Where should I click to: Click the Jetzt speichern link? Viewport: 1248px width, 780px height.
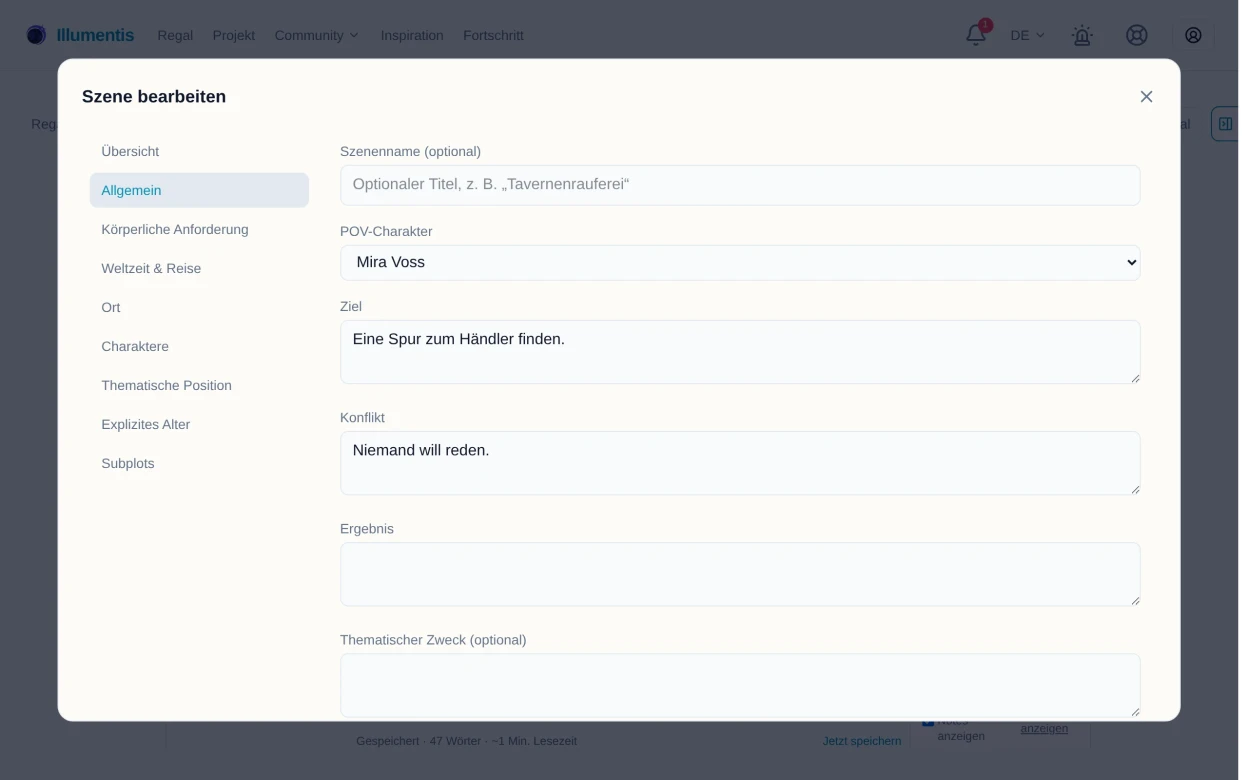(x=862, y=741)
